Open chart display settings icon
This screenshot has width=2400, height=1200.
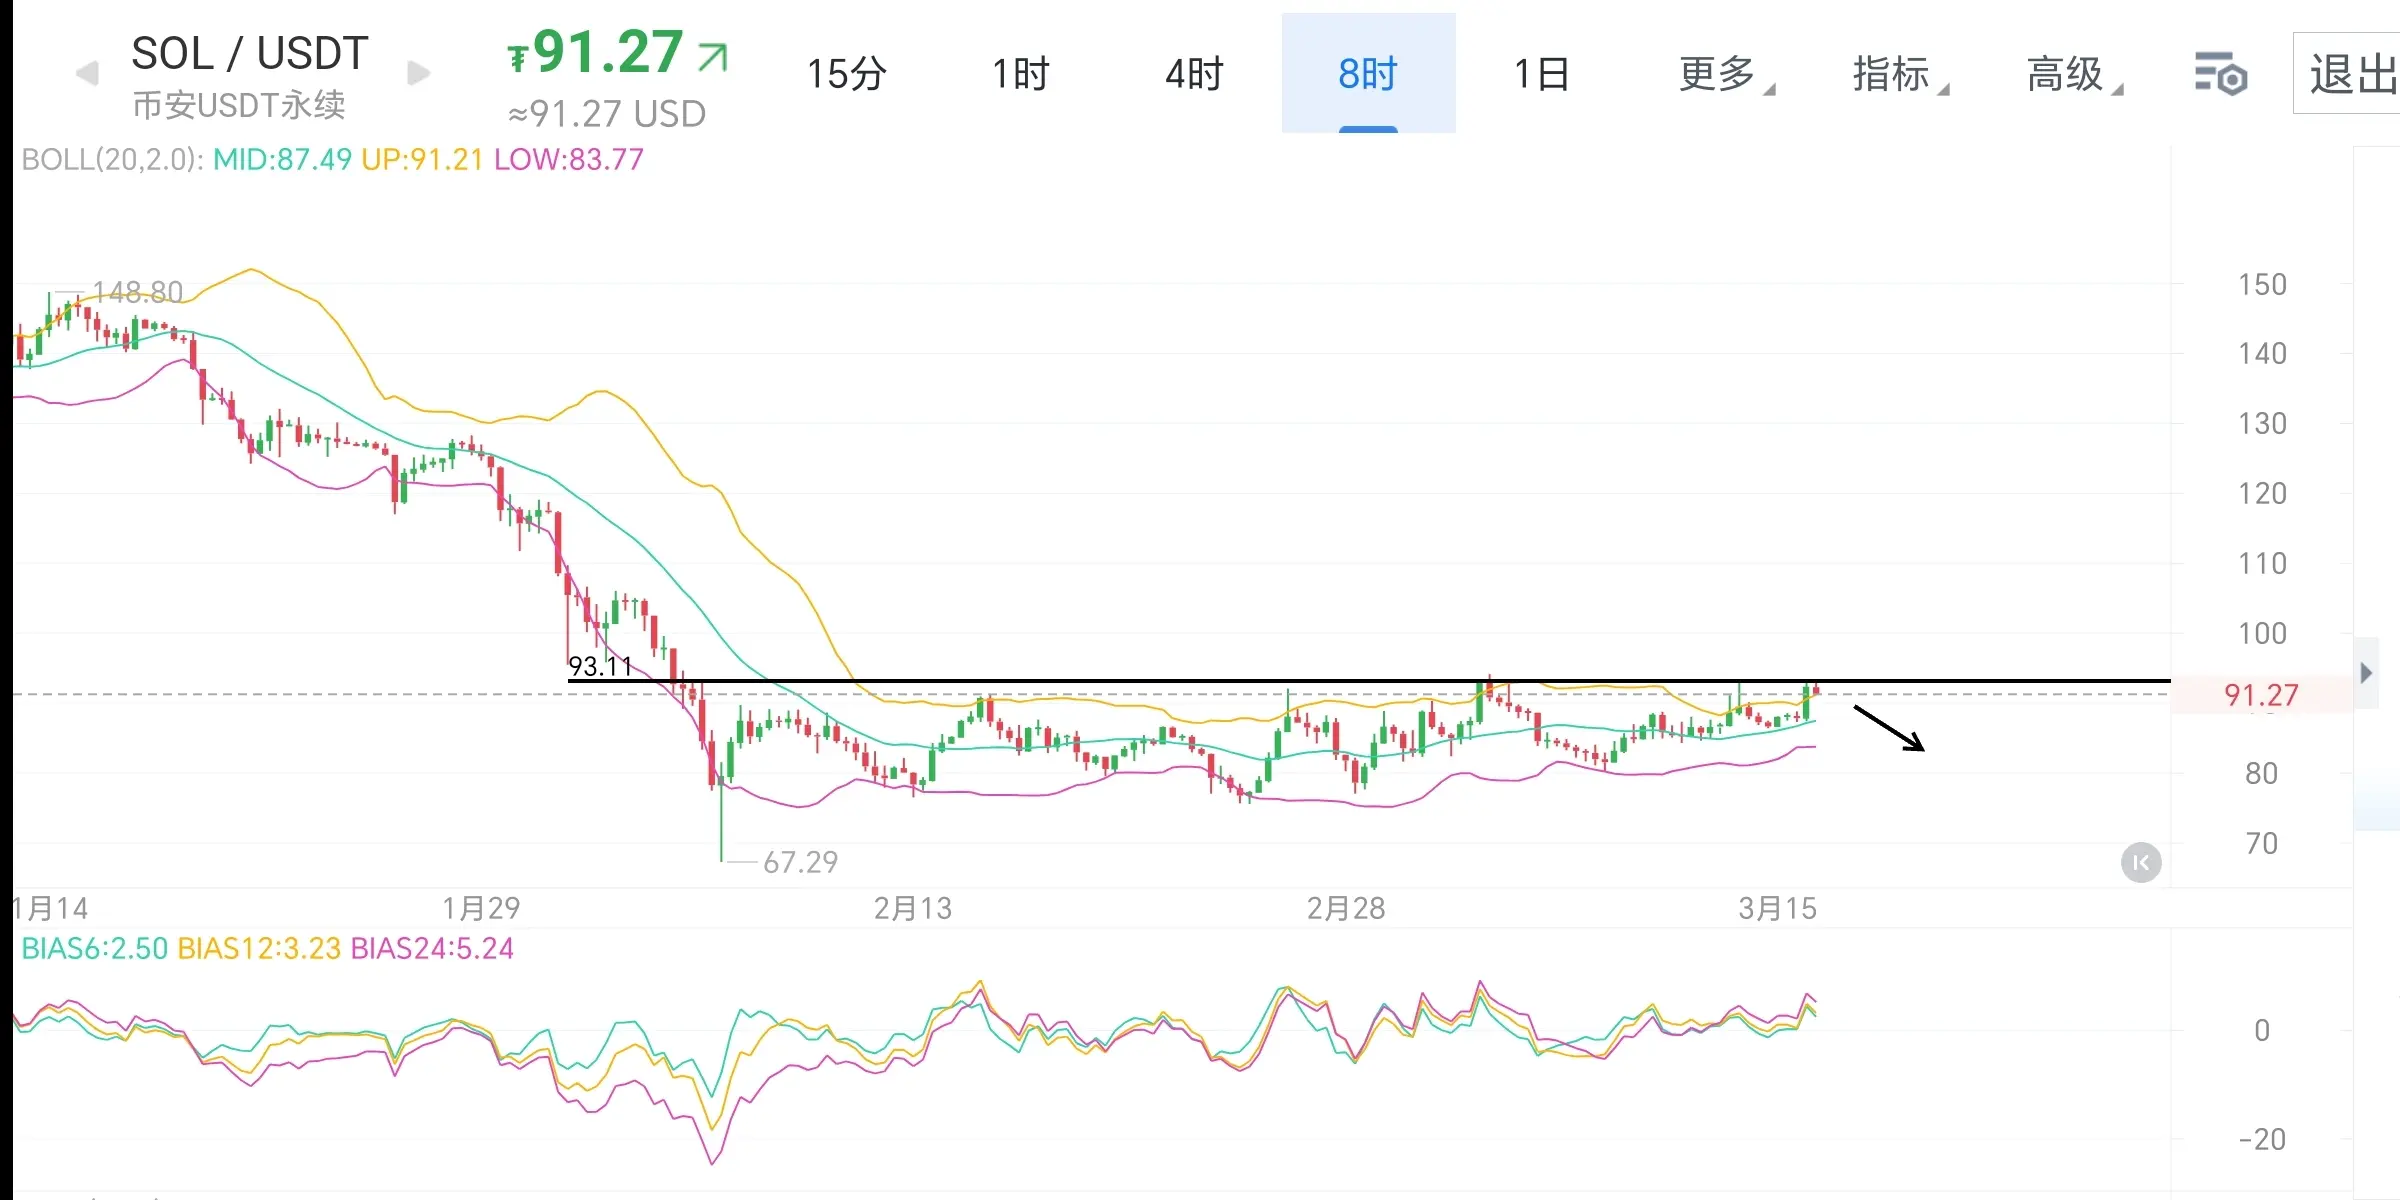[x=2220, y=75]
